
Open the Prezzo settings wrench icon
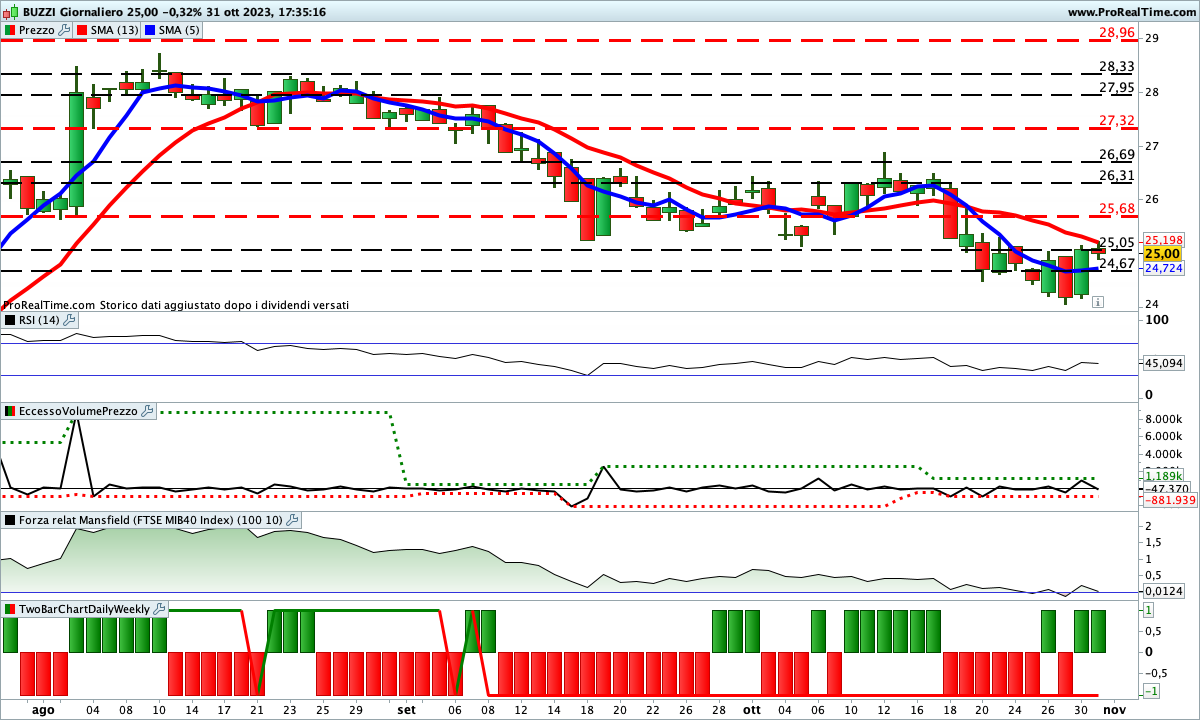click(x=65, y=30)
